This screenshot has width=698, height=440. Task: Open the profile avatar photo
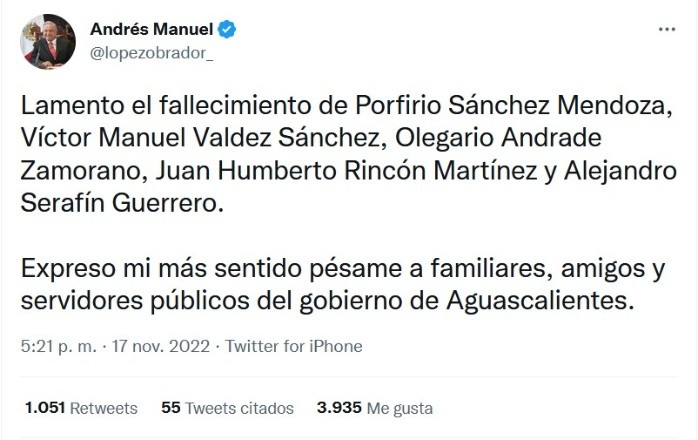tap(46, 42)
